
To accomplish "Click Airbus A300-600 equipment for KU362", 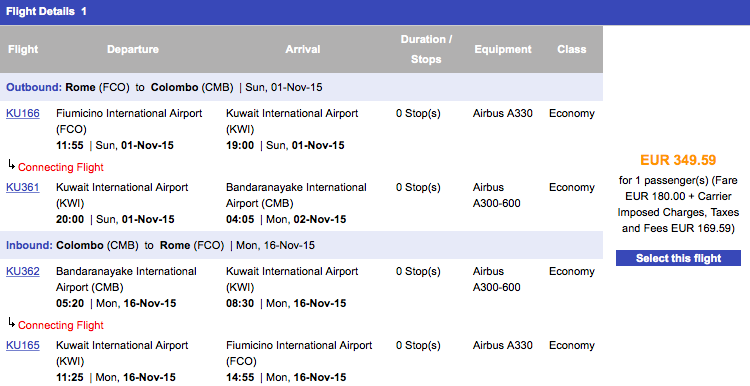I will pos(496,279).
